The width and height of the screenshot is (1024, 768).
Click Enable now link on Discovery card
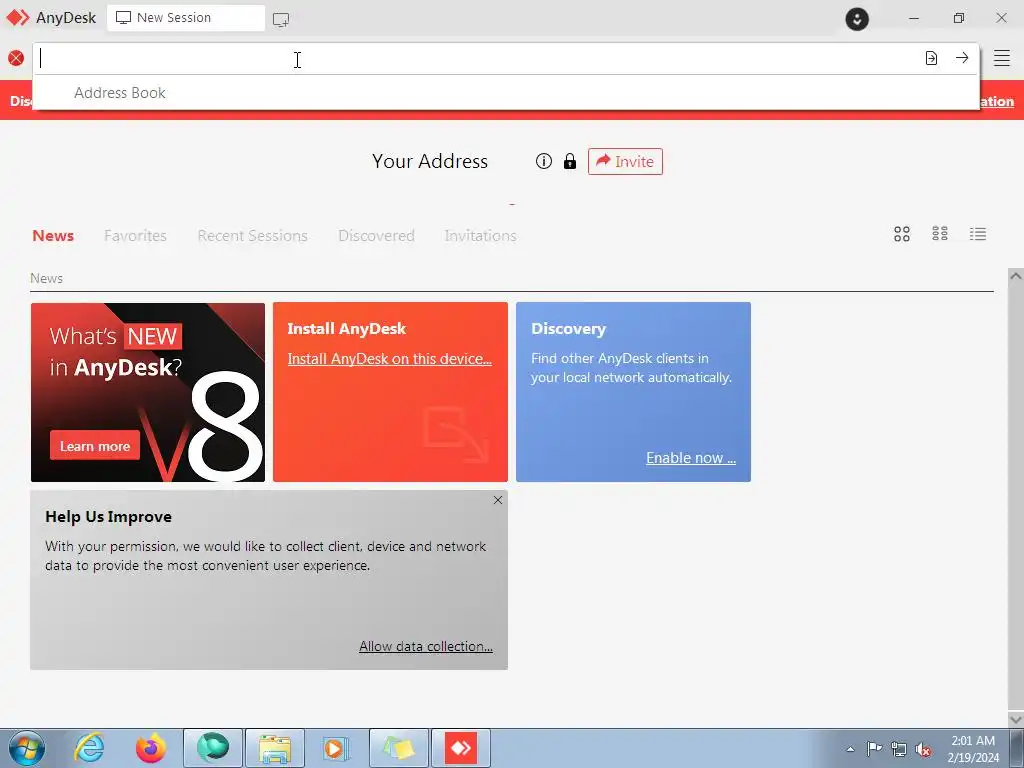691,458
